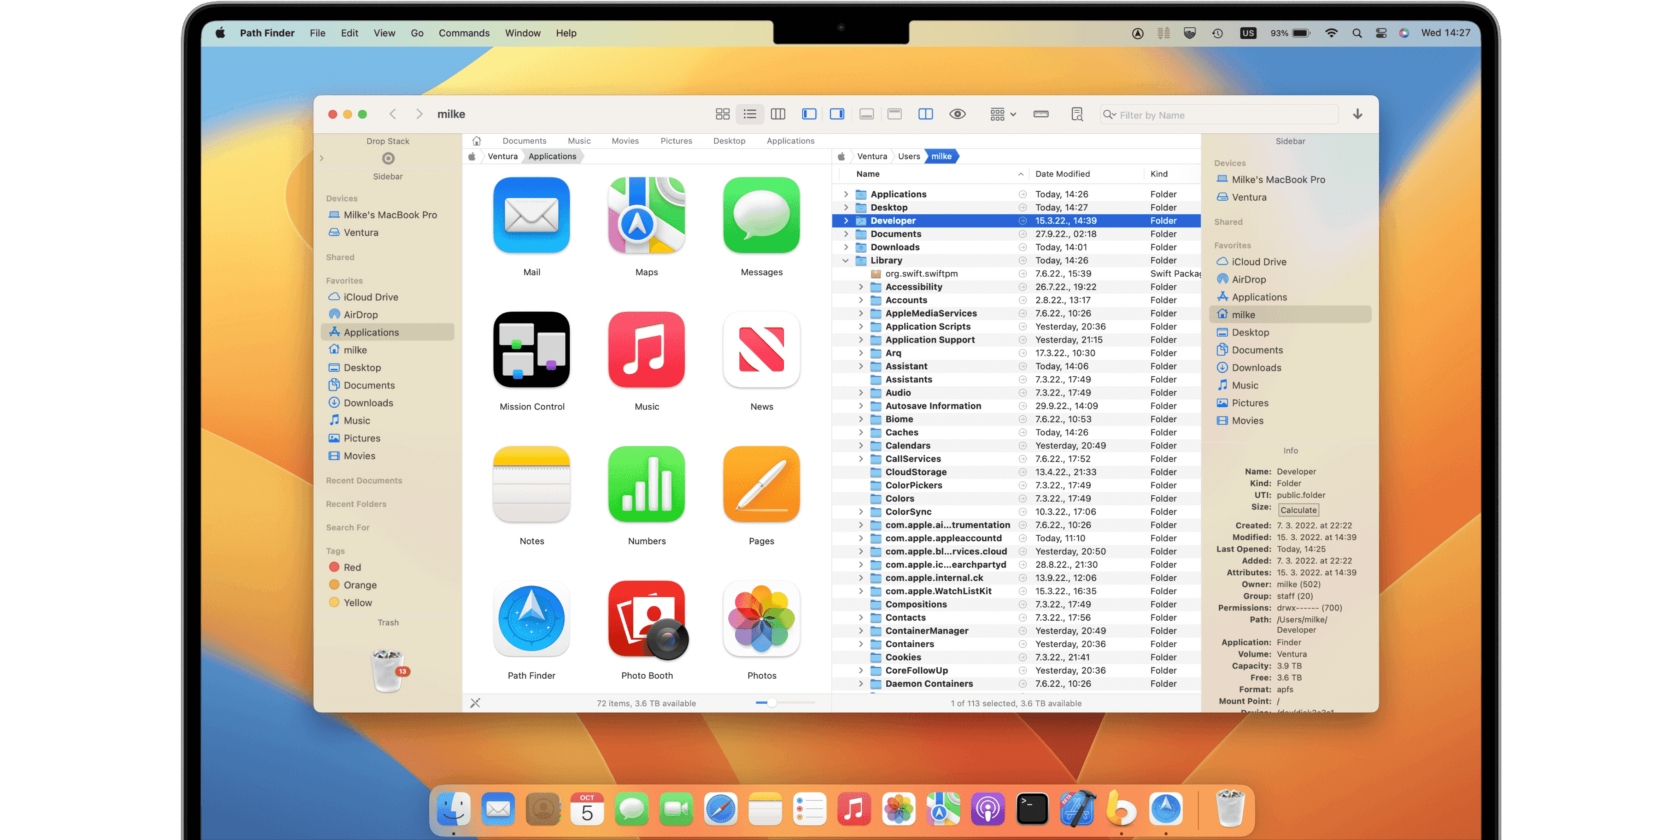Select the Mission Control app icon
Screen dimensions: 1680x840
click(532, 350)
